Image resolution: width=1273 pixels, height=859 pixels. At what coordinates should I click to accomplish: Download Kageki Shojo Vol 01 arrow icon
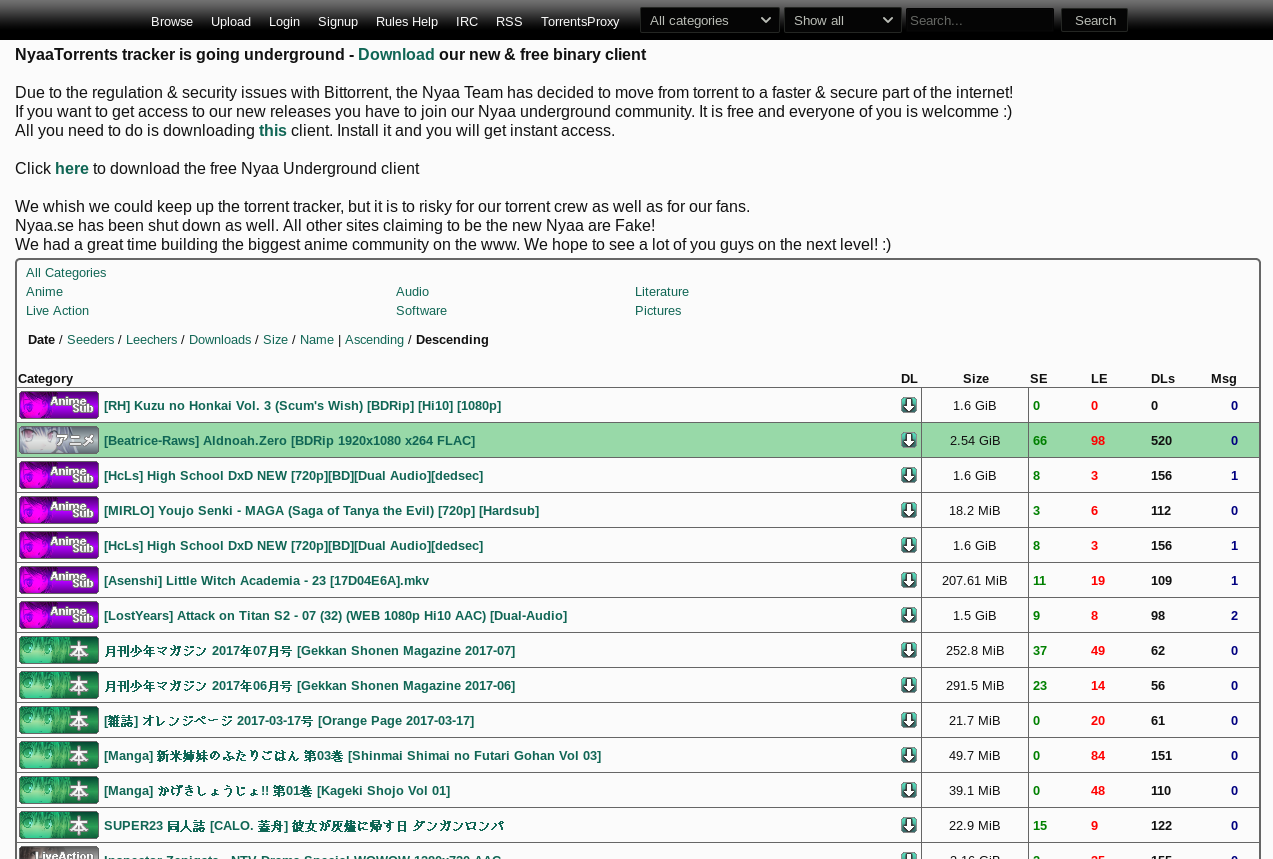(909, 790)
